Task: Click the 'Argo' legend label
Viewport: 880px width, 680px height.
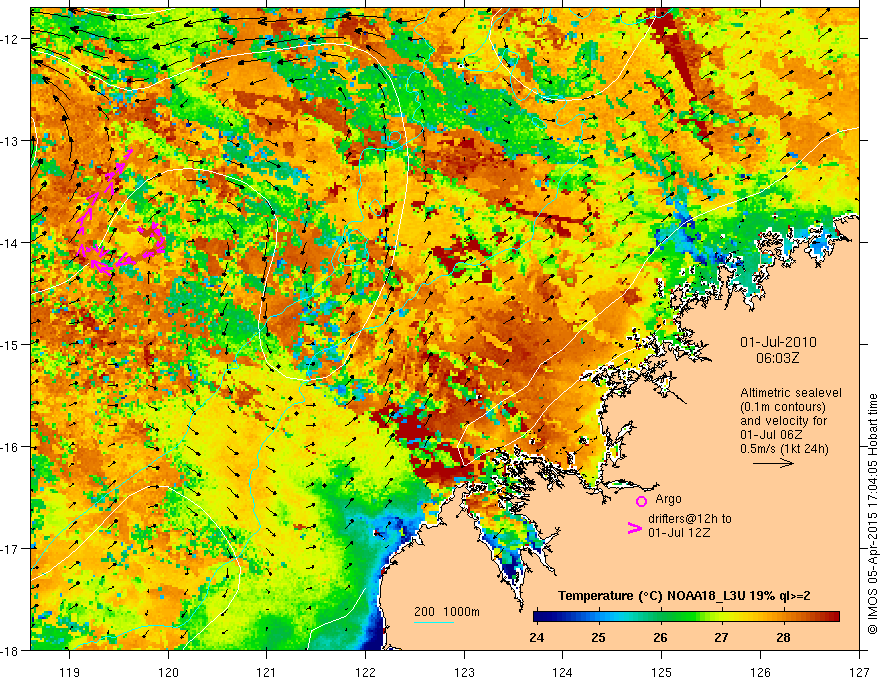Action: tap(668, 499)
